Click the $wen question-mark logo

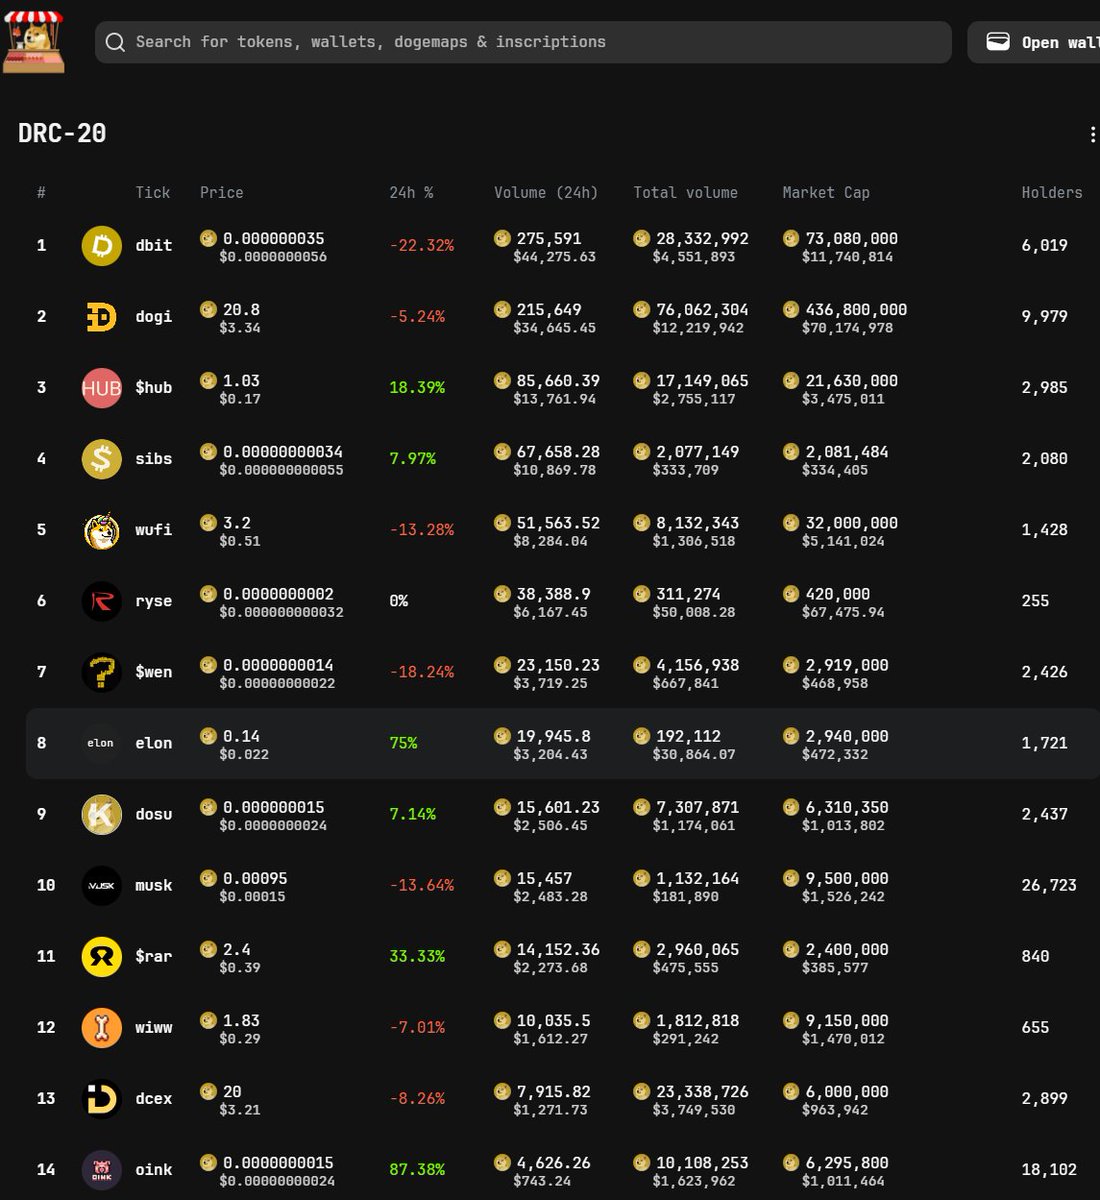[101, 672]
